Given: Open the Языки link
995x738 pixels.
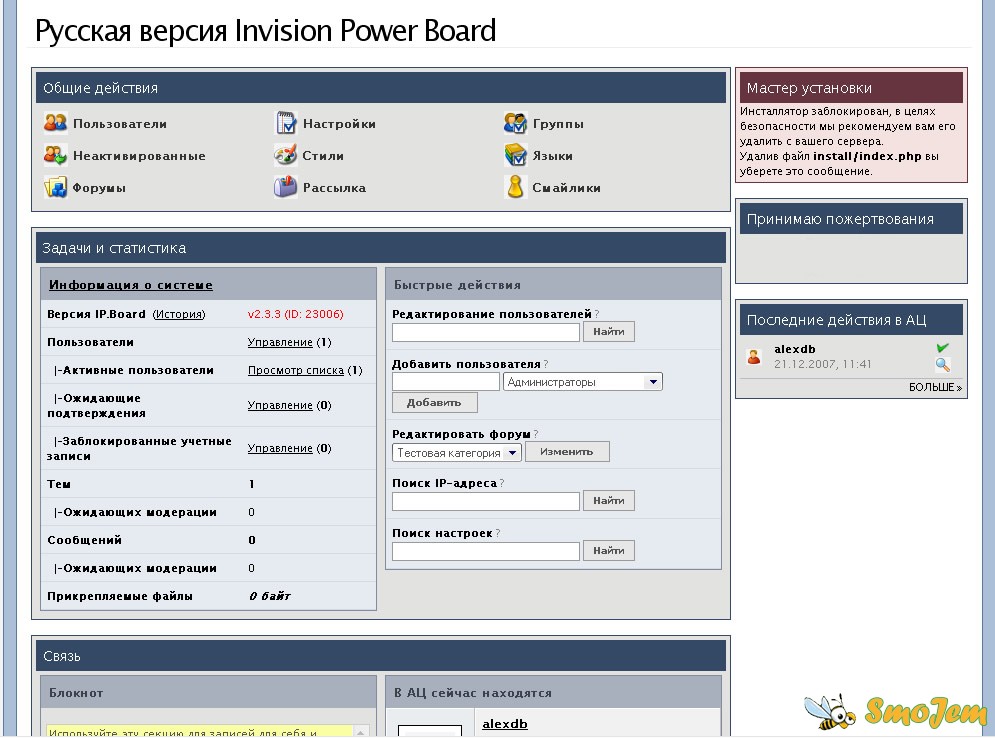Looking at the screenshot, I should 553,155.
